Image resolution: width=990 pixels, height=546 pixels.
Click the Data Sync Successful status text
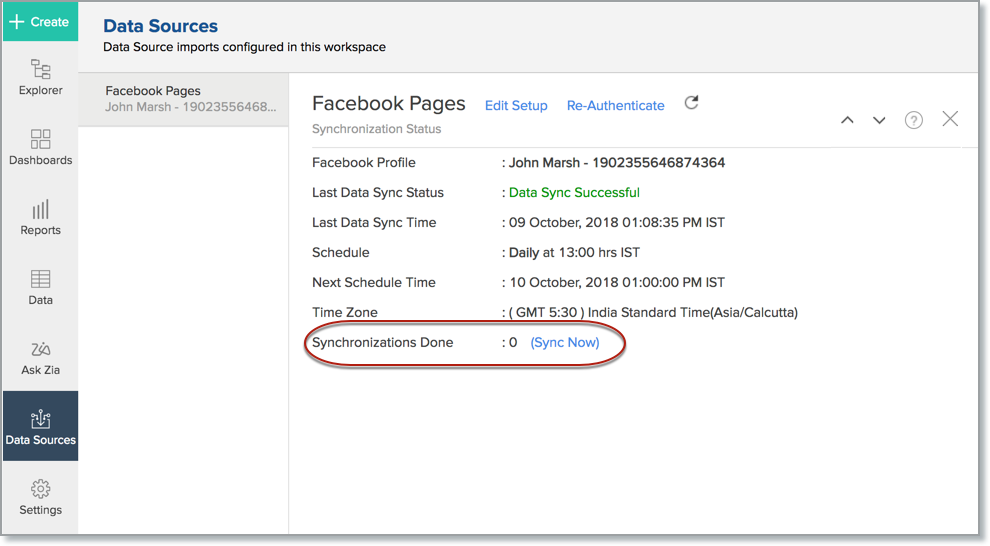(x=575, y=193)
